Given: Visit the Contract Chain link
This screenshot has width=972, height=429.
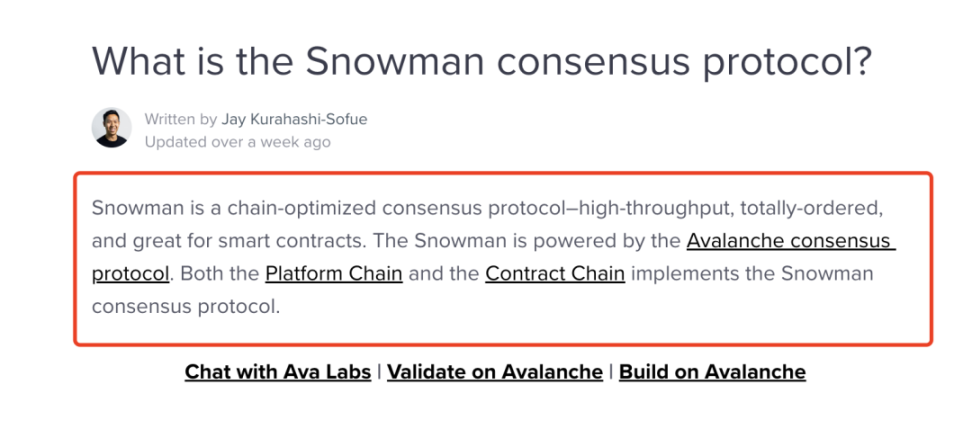Looking at the screenshot, I should pyautogui.click(x=555, y=273).
